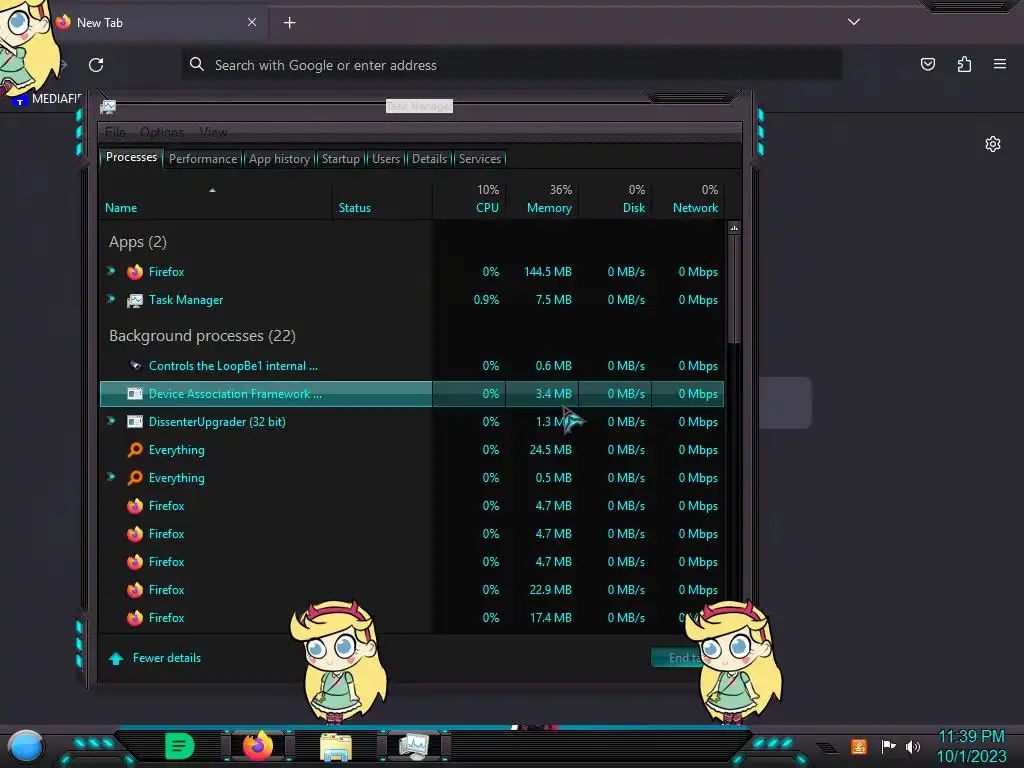Open volume control speaker icon
Image resolution: width=1024 pixels, height=768 pixels.
(912, 746)
